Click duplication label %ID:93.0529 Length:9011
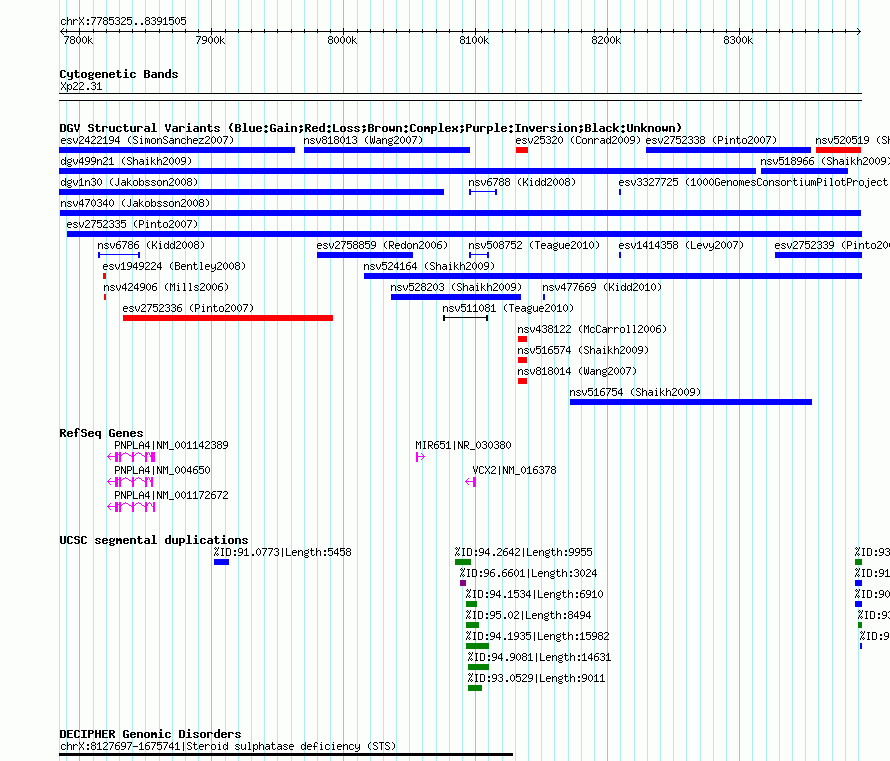This screenshot has height=761, width=890. (x=536, y=678)
